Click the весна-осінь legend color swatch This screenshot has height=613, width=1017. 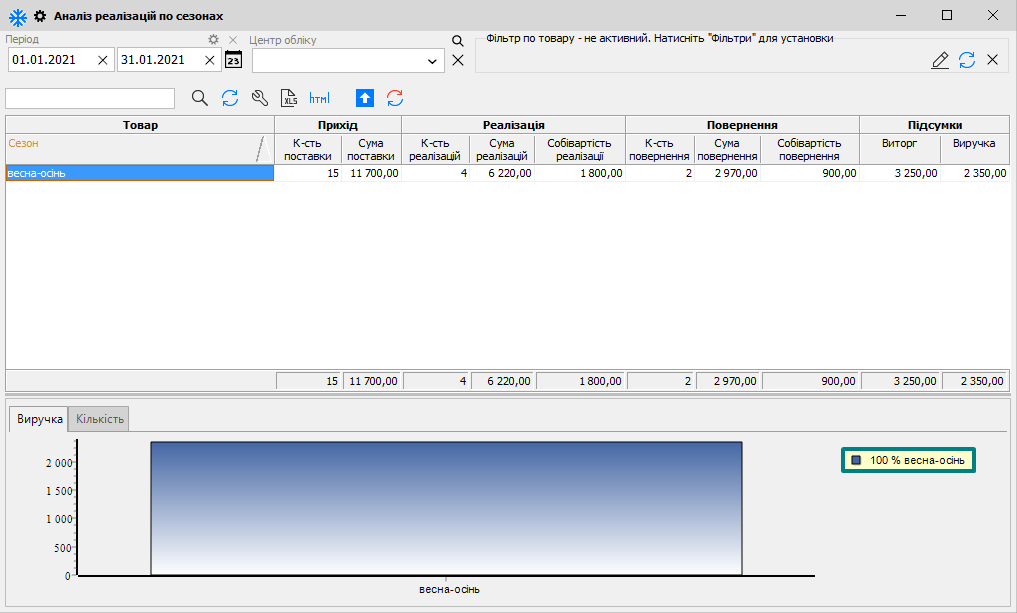click(x=856, y=460)
